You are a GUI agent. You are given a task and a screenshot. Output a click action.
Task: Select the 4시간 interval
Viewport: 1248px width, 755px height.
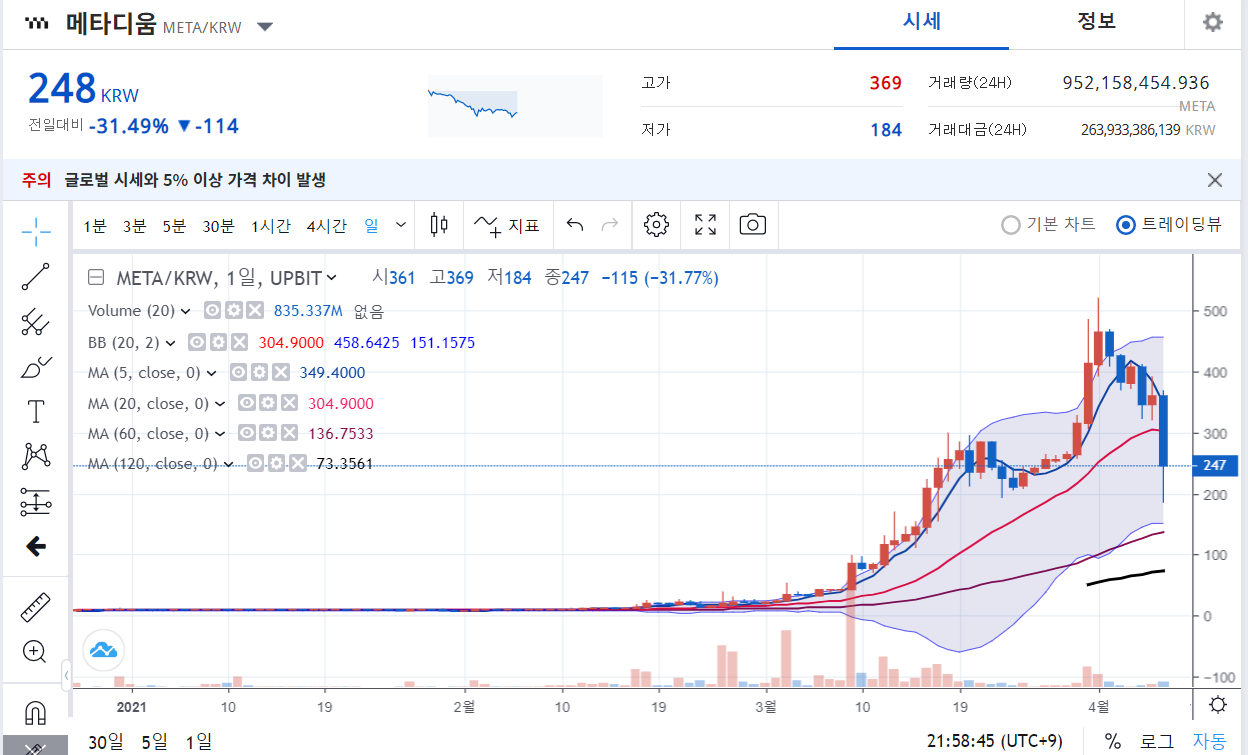coord(327,226)
